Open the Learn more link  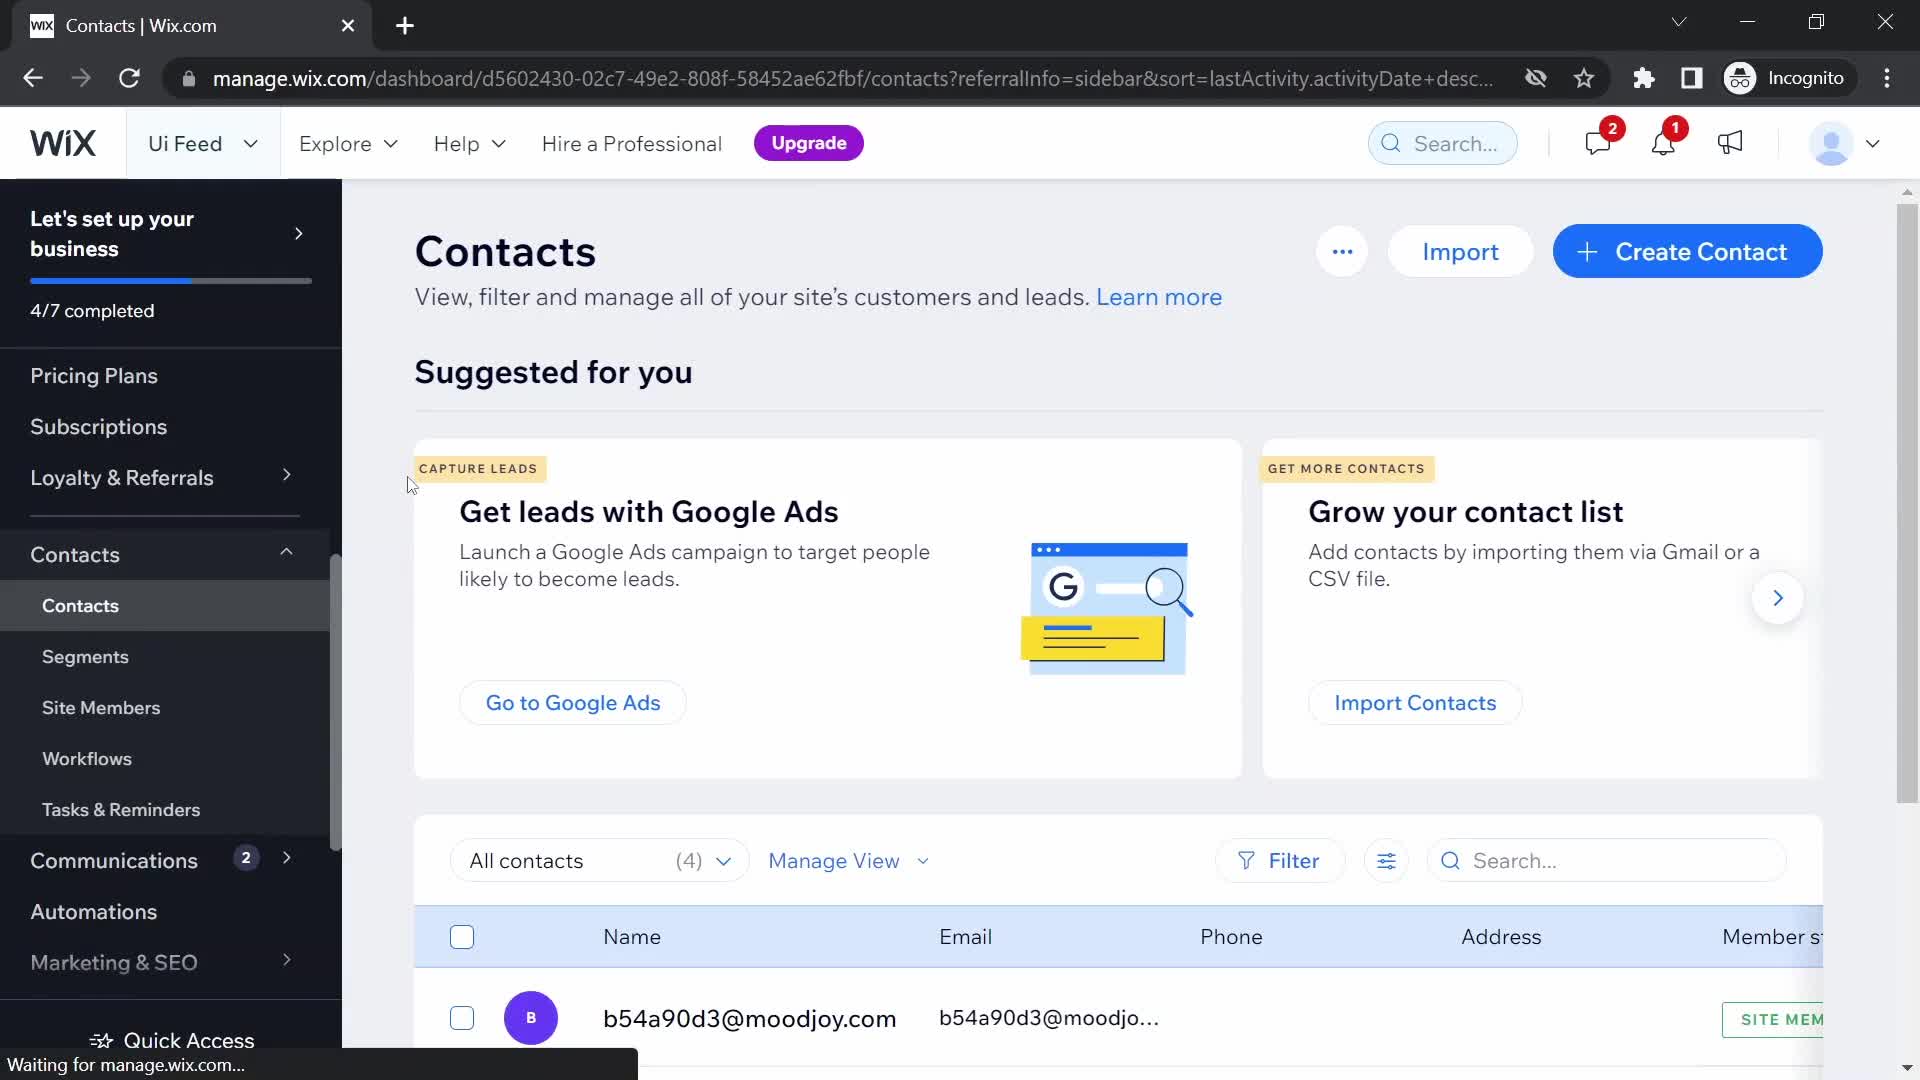(1159, 297)
